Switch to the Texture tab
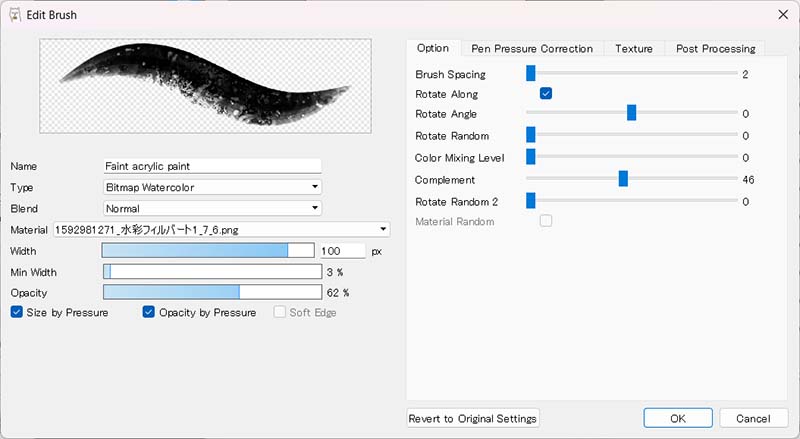The height and width of the screenshot is (439, 800). [x=634, y=48]
